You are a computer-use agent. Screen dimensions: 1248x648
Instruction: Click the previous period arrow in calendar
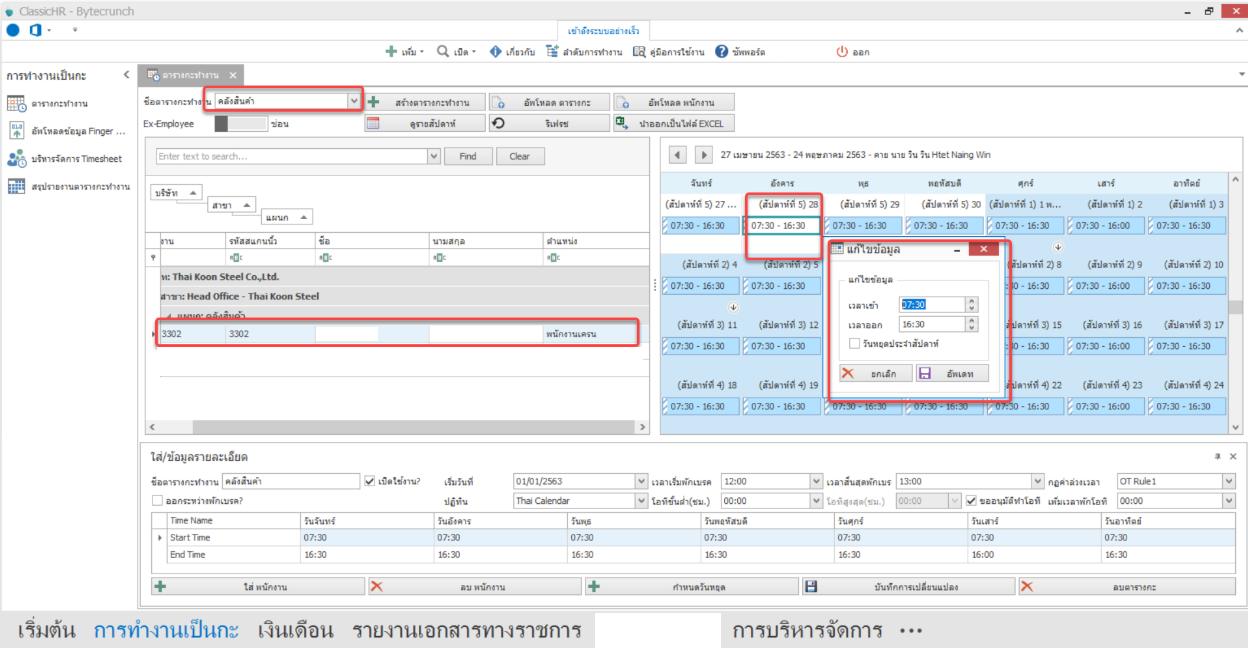point(677,155)
